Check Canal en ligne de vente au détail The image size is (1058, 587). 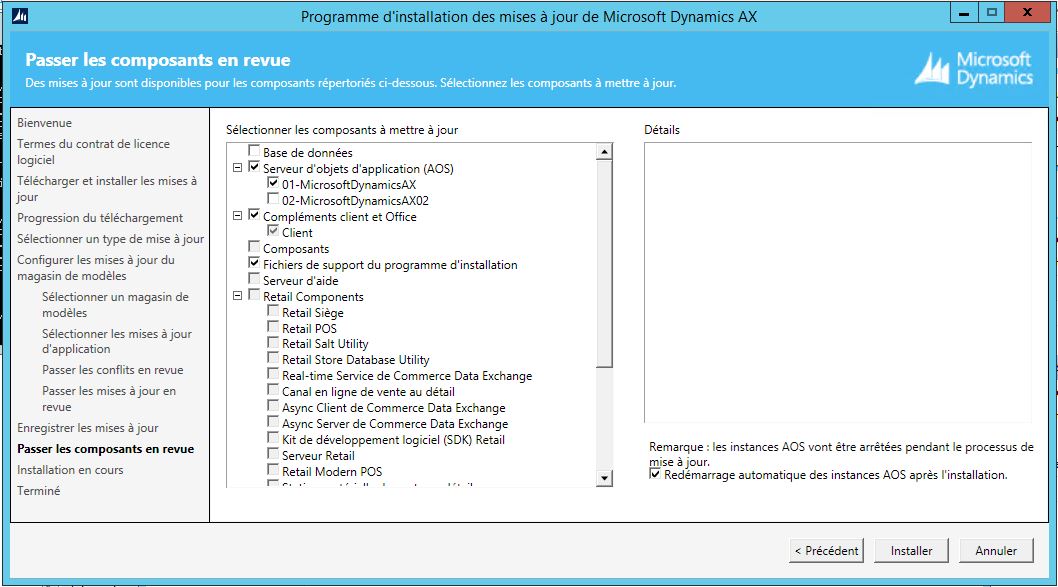pos(273,390)
